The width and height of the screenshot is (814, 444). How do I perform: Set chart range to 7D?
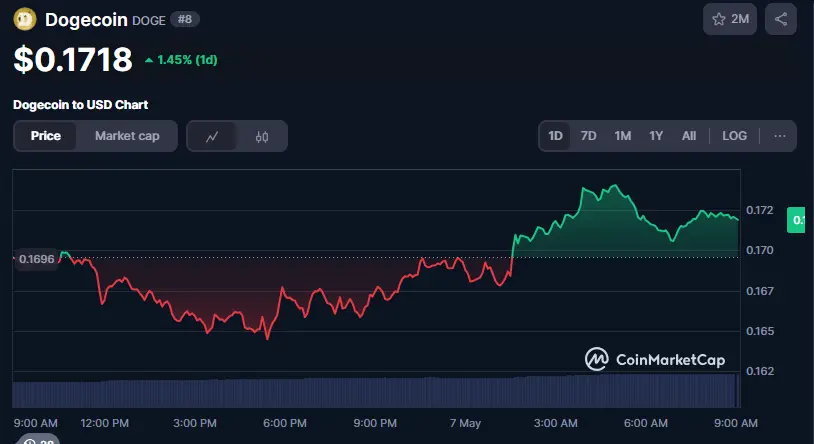pyautogui.click(x=588, y=136)
